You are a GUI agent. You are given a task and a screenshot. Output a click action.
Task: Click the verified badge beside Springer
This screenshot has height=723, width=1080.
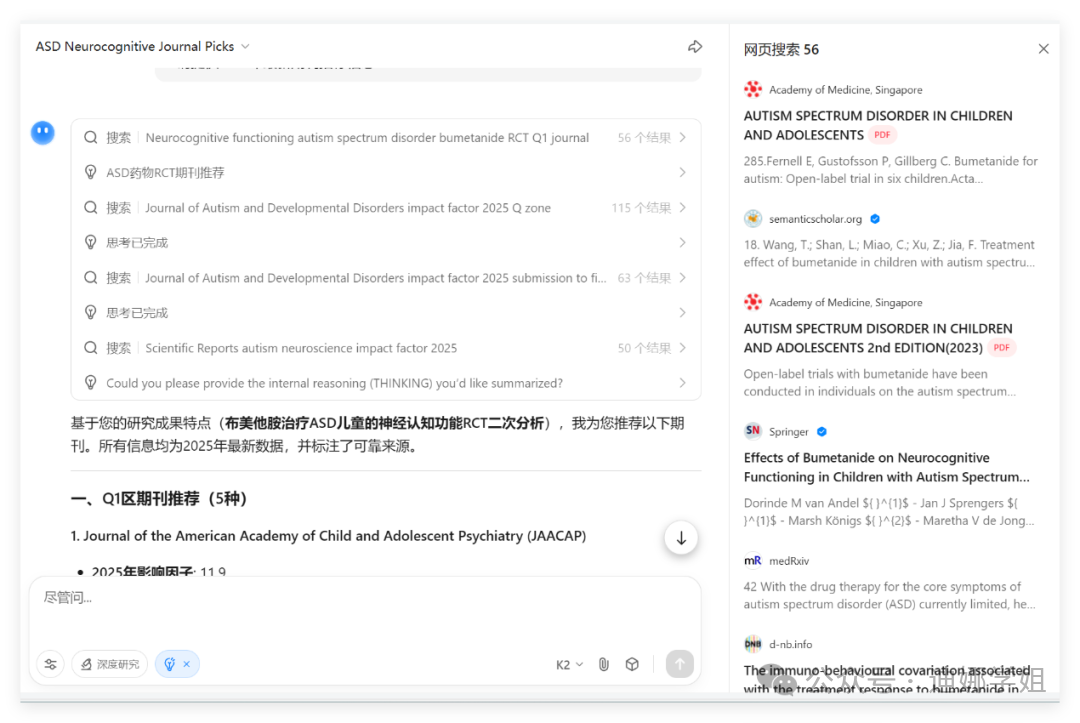point(822,432)
